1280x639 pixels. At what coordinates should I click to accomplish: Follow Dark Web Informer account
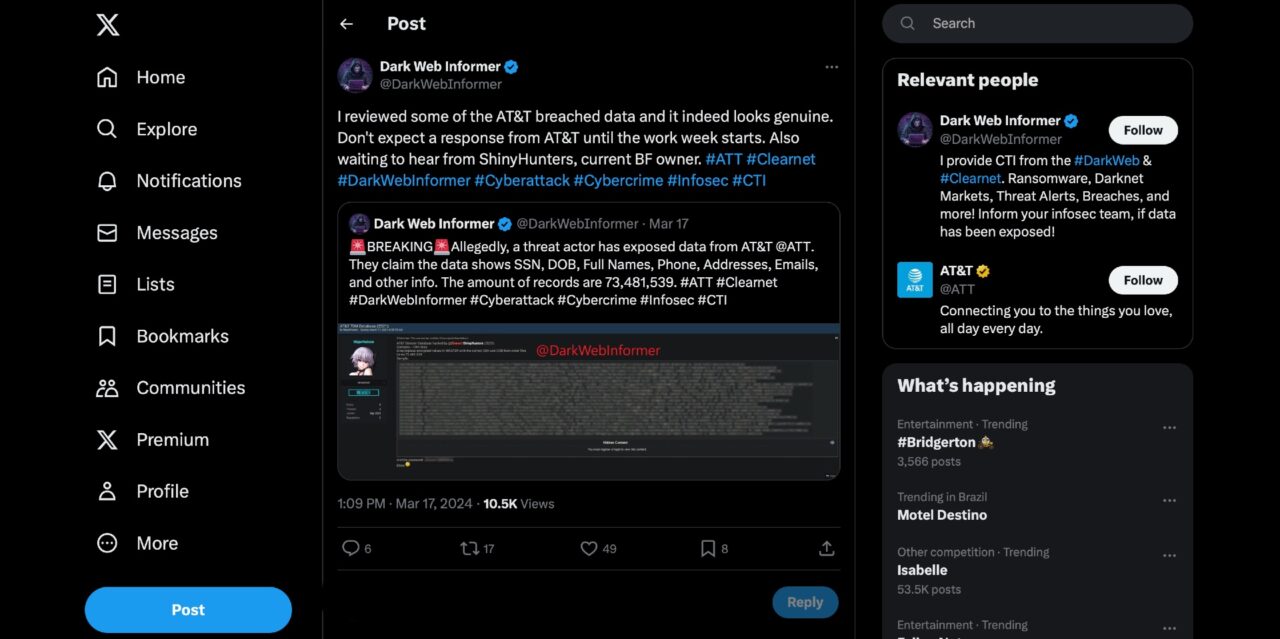[x=1142, y=130]
